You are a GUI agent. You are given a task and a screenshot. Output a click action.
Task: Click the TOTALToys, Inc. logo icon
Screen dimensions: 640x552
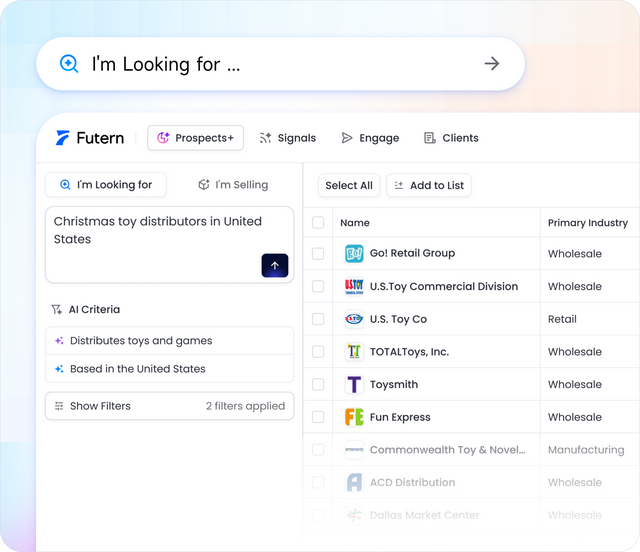[354, 352]
